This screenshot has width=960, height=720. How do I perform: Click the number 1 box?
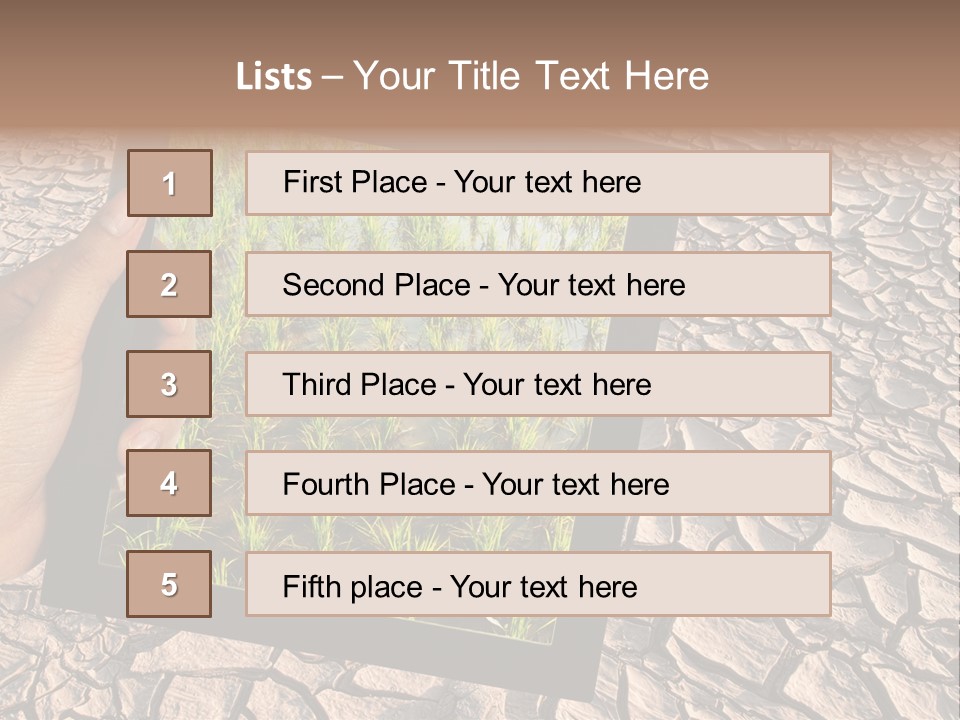click(x=169, y=183)
